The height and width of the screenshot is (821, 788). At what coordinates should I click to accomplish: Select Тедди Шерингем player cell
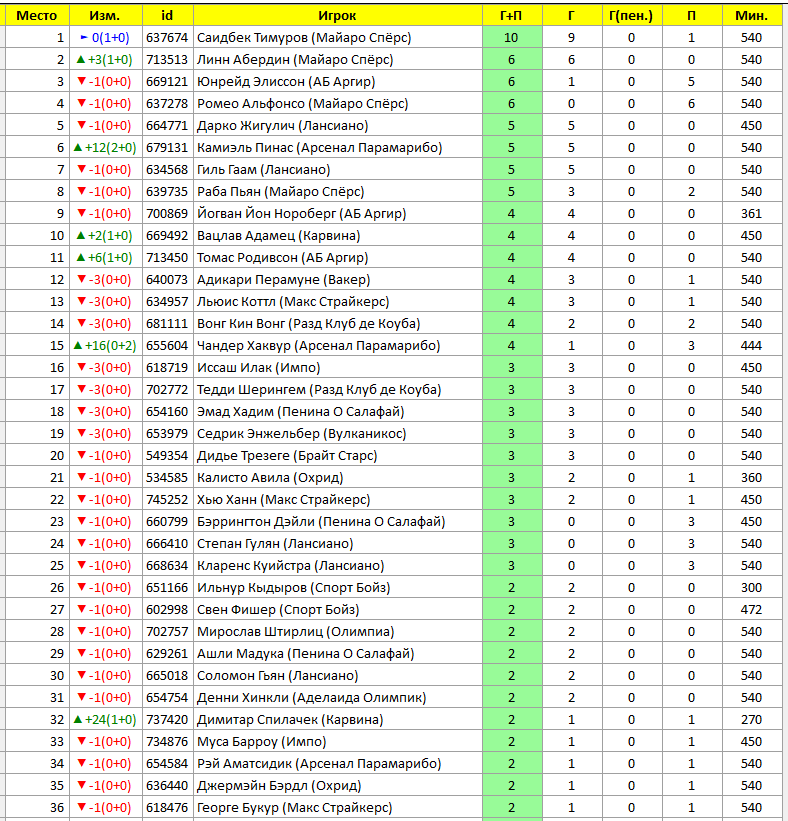pos(338,390)
